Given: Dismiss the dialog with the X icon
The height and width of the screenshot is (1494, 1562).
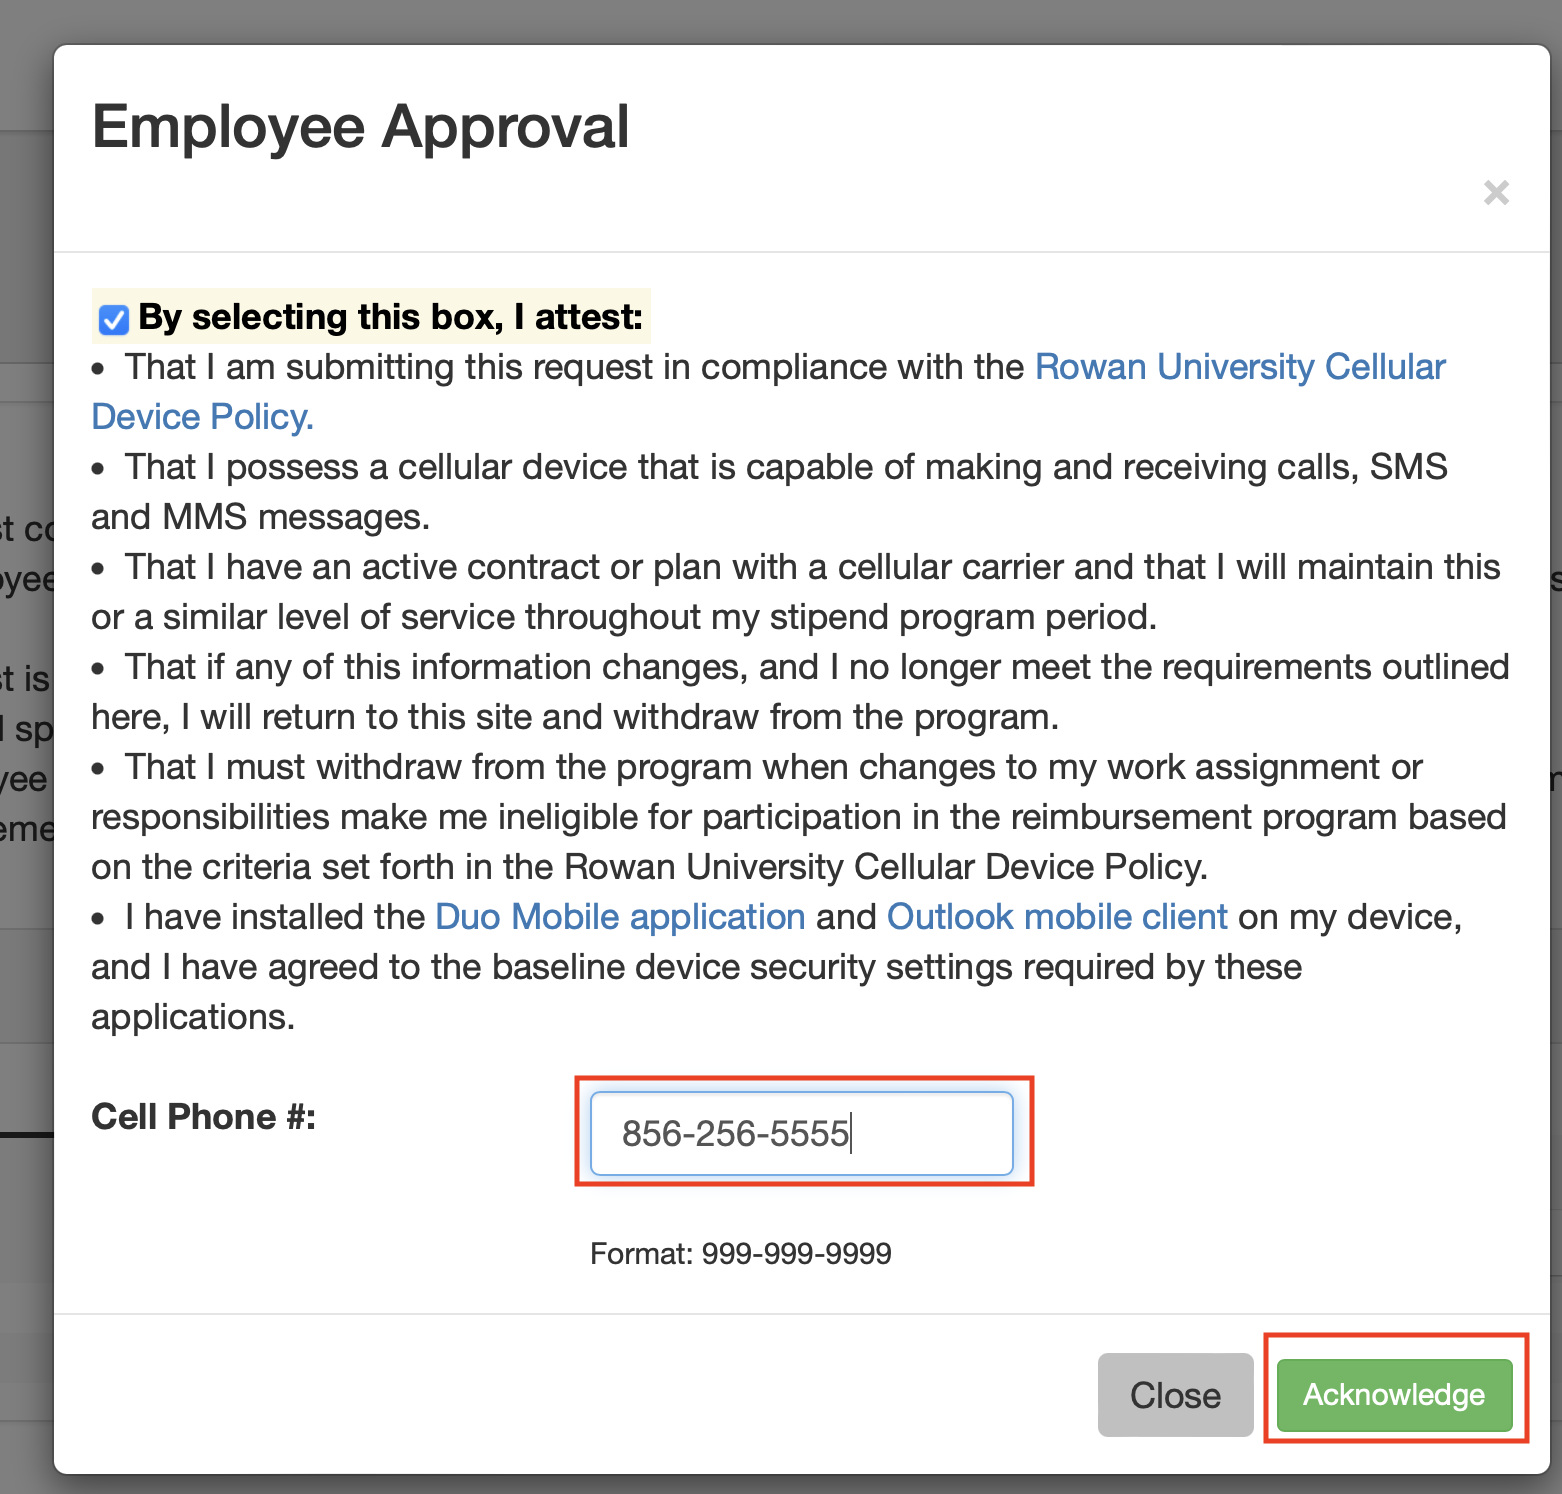Looking at the screenshot, I should (x=1496, y=192).
